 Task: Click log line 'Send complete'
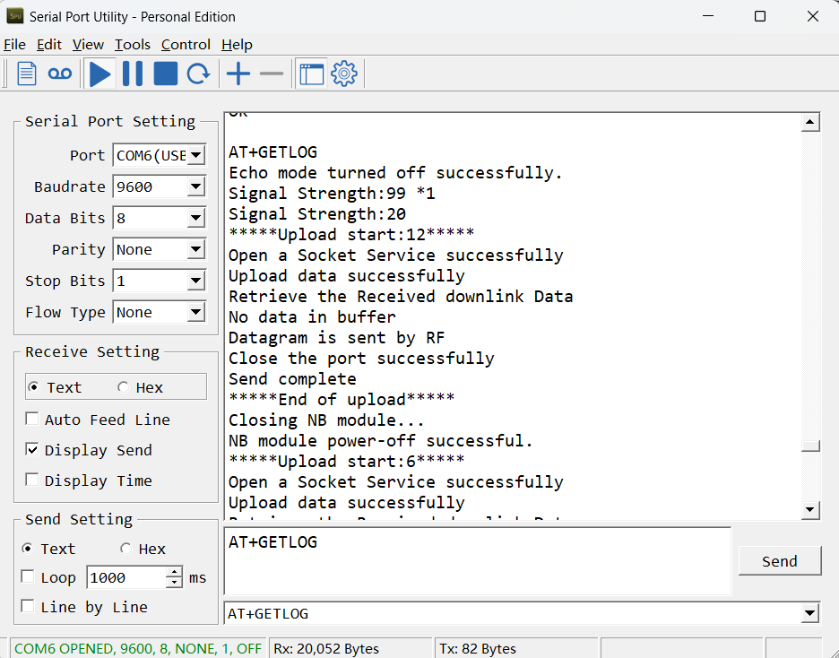click(292, 379)
